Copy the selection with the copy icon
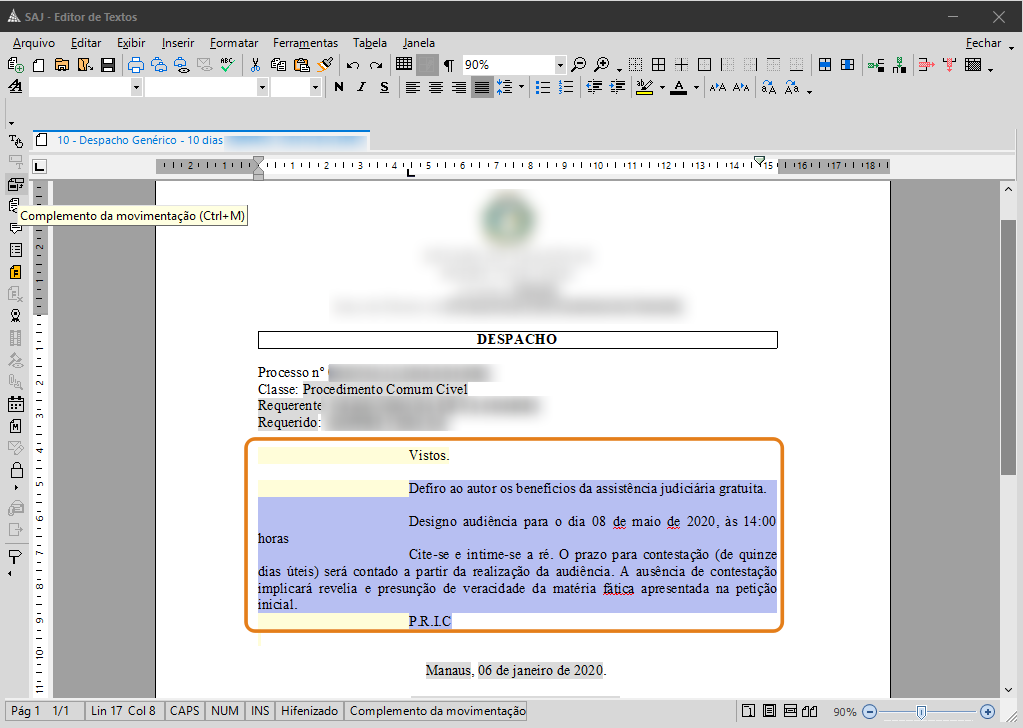Viewport: 1023px width, 728px height. tap(278, 65)
